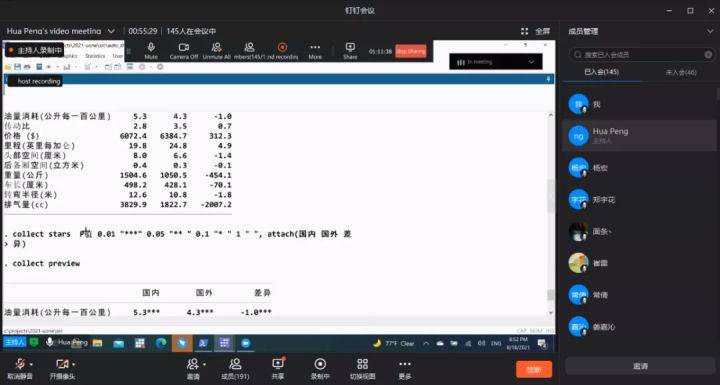The width and height of the screenshot is (720, 385).
Task: Switch to the 已入会(145) tab
Action: (x=602, y=72)
